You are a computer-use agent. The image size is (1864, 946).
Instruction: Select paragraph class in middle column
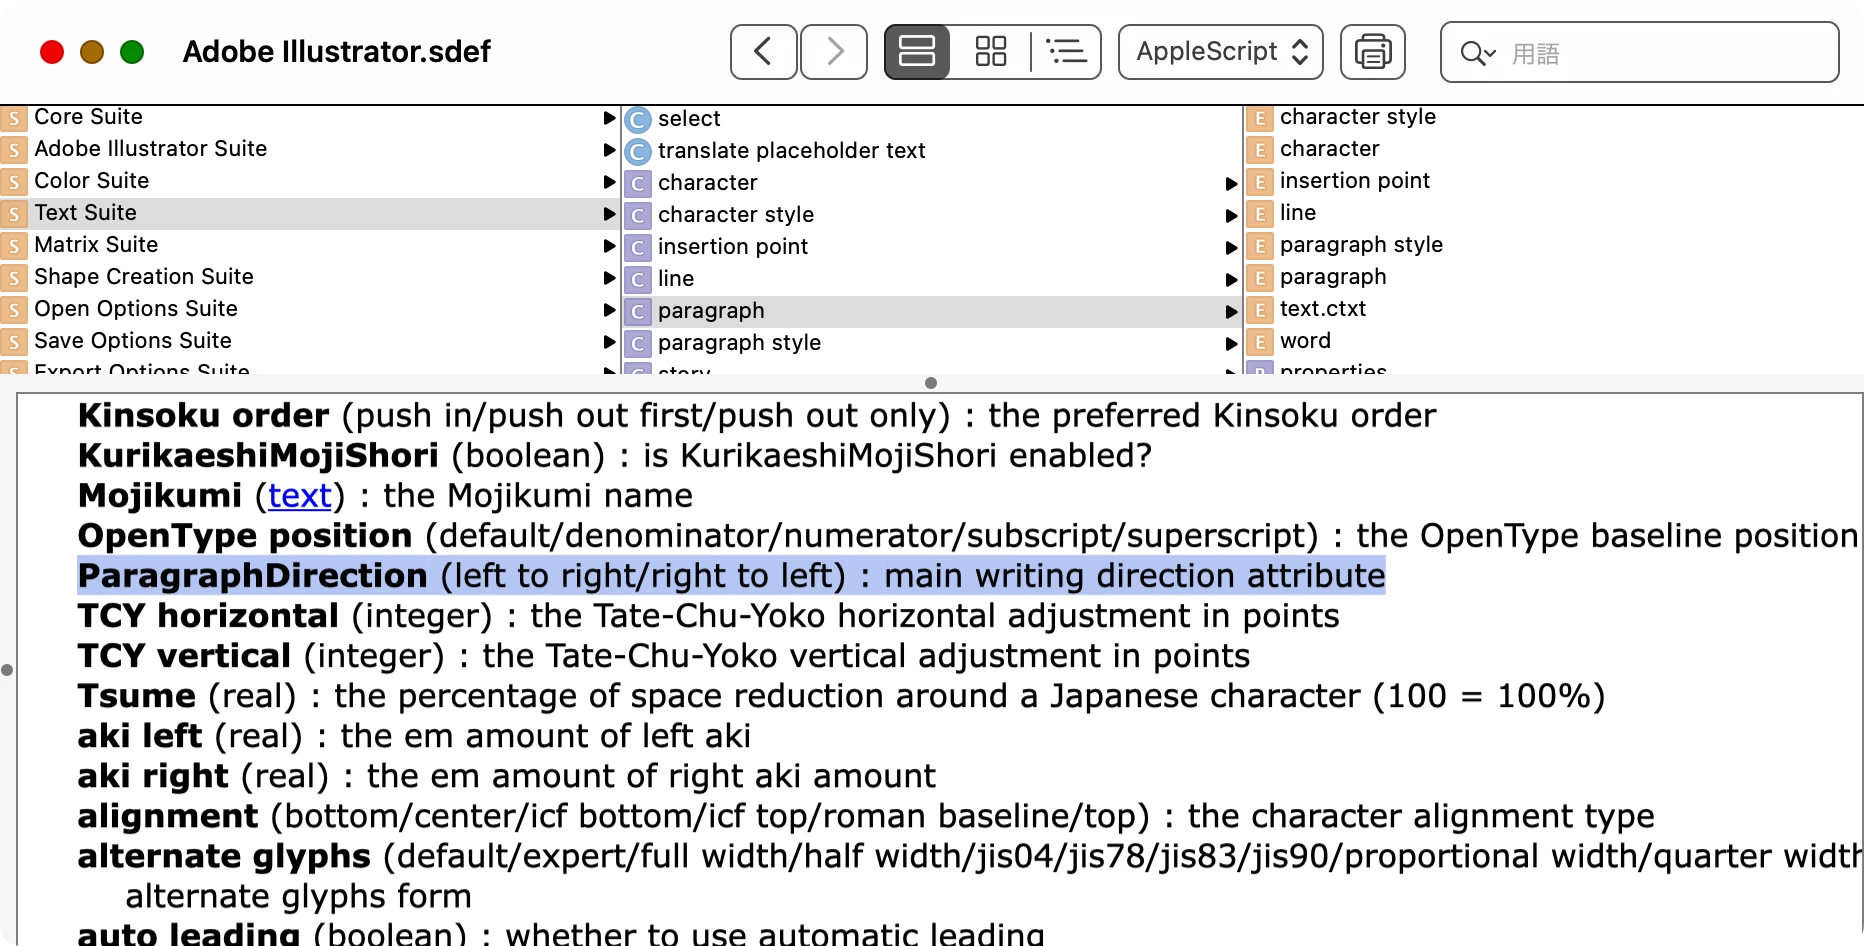coord(932,311)
